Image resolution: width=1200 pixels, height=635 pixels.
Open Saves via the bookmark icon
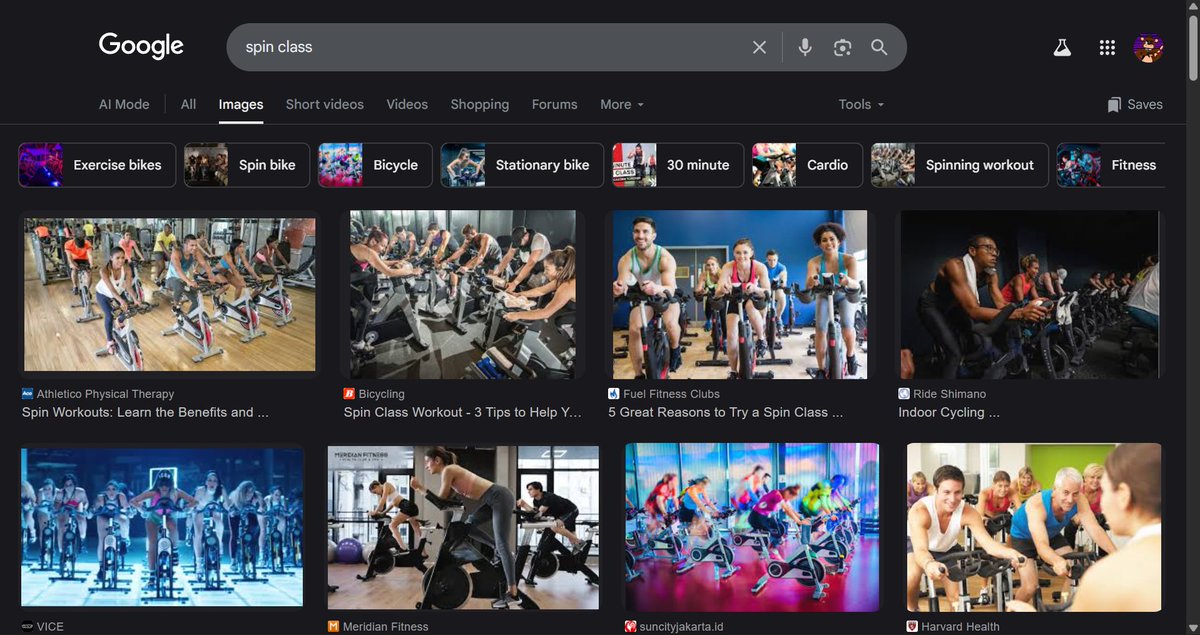(x=1134, y=104)
